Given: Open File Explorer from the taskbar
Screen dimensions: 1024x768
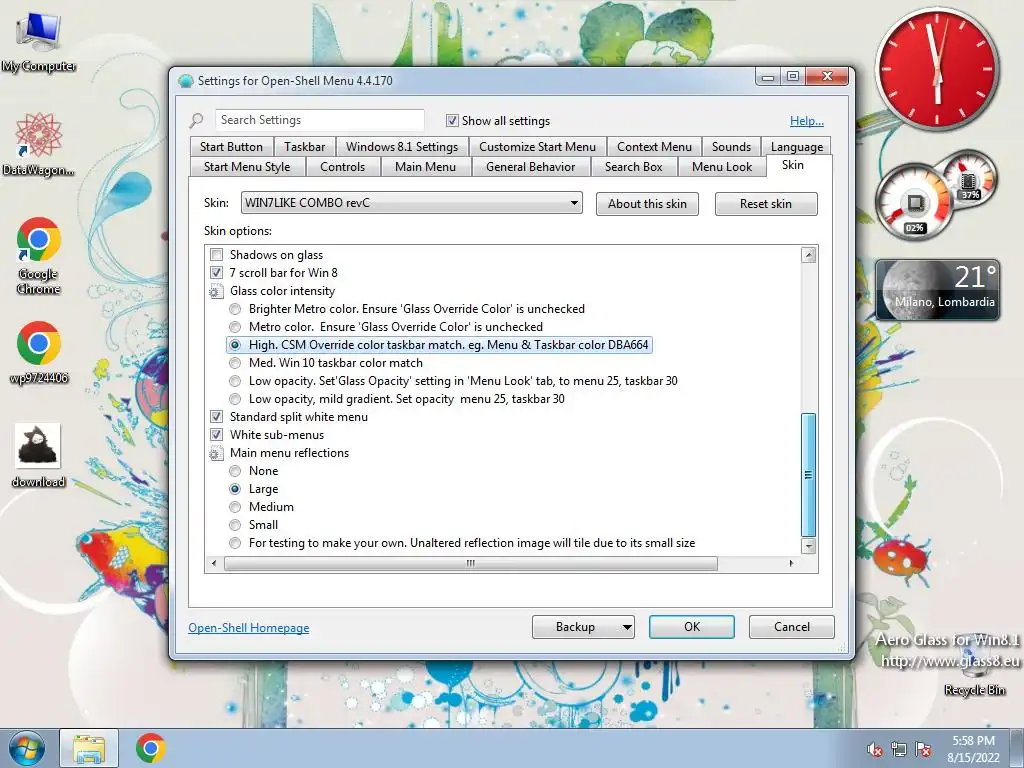Looking at the screenshot, I should (x=89, y=748).
